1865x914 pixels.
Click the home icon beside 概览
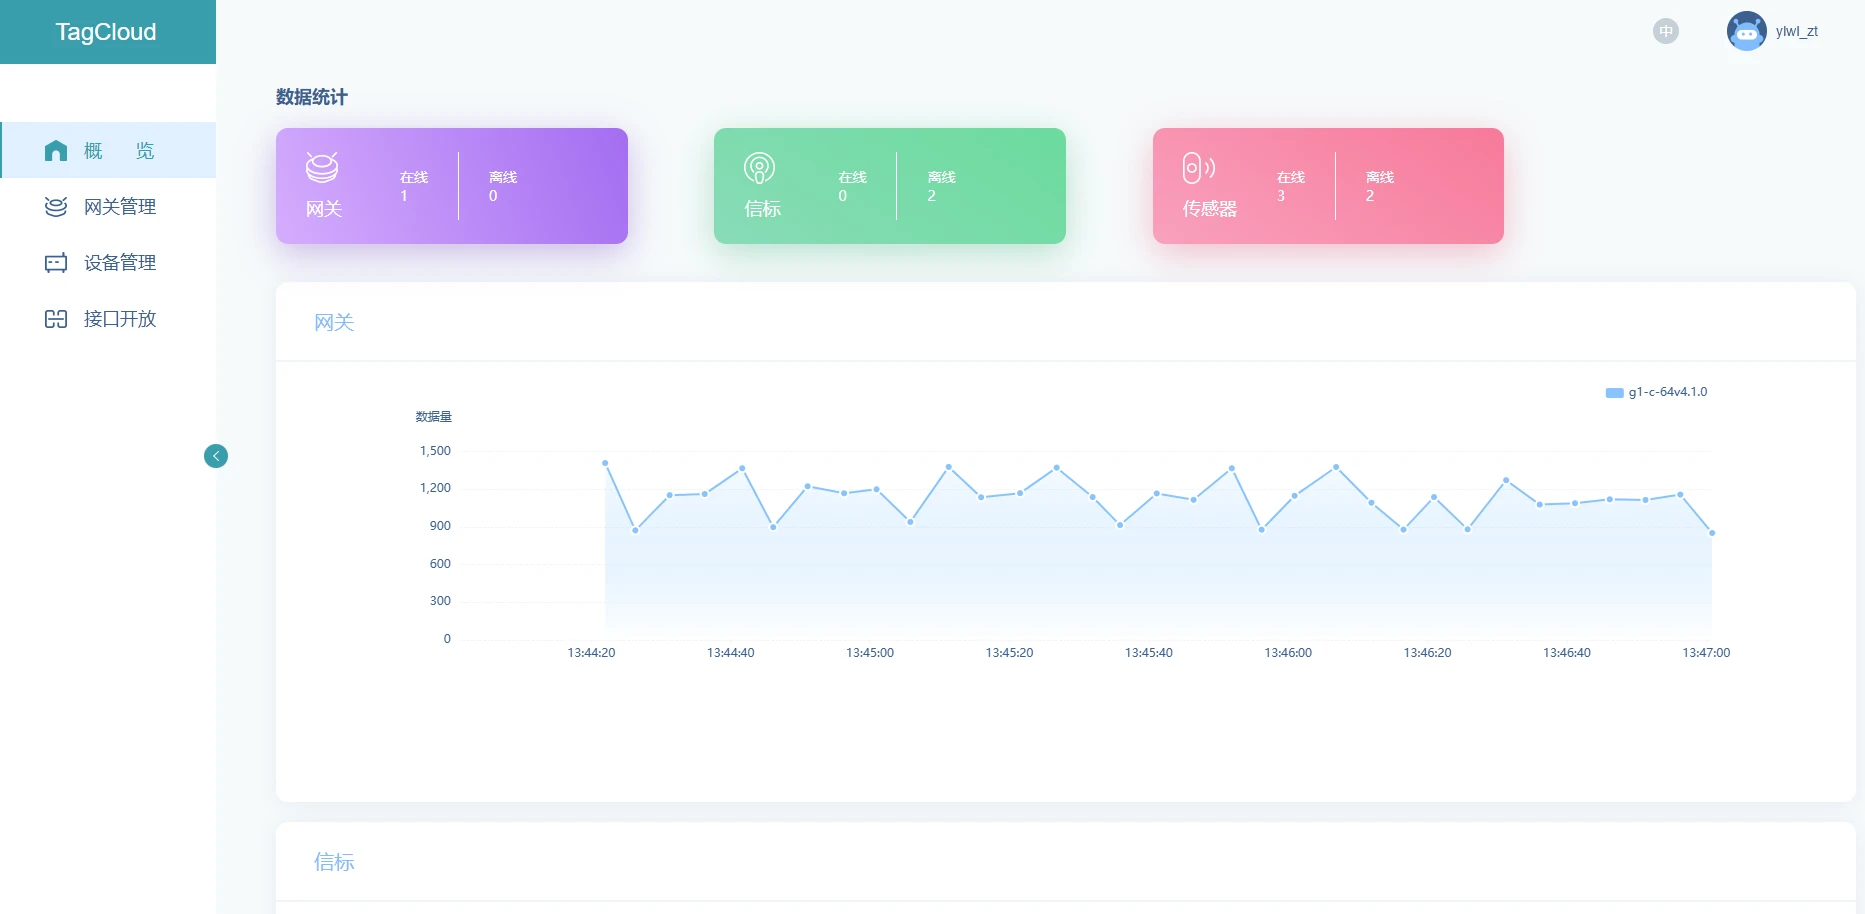(56, 150)
